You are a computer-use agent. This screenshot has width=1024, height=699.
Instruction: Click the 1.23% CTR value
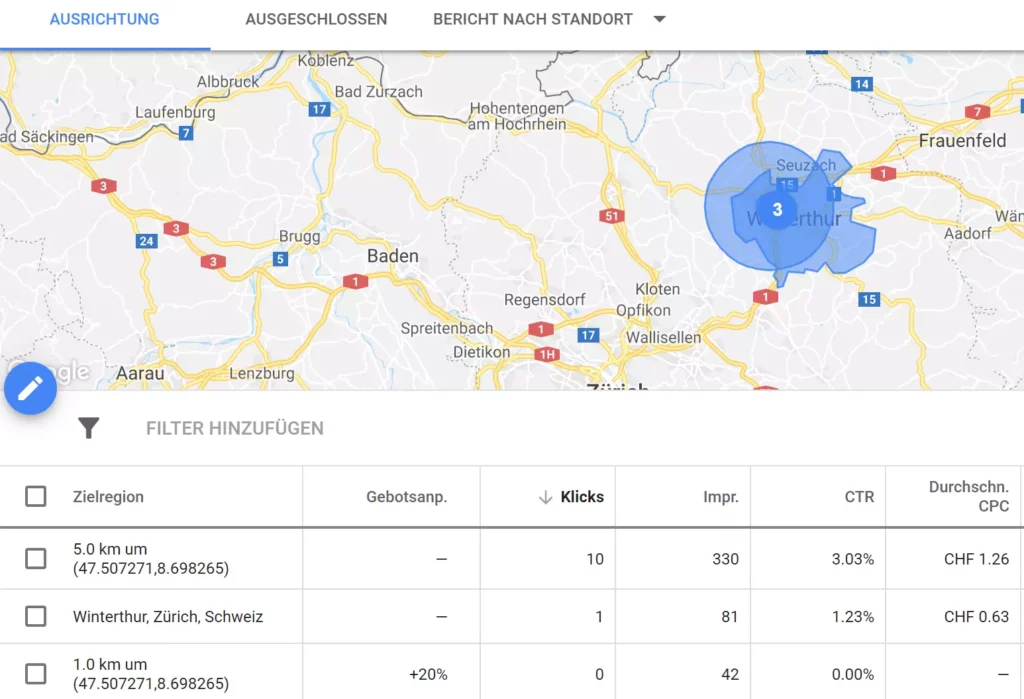click(853, 617)
